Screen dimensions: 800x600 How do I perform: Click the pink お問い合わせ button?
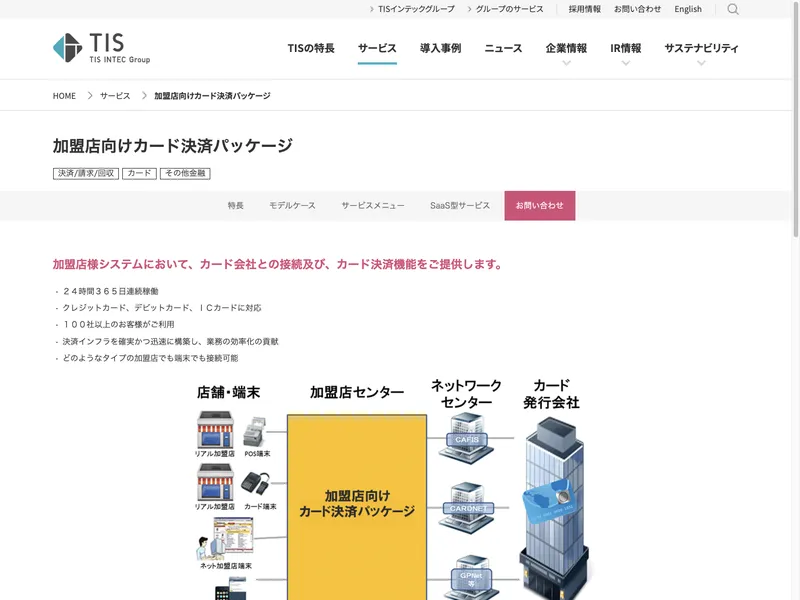[540, 205]
